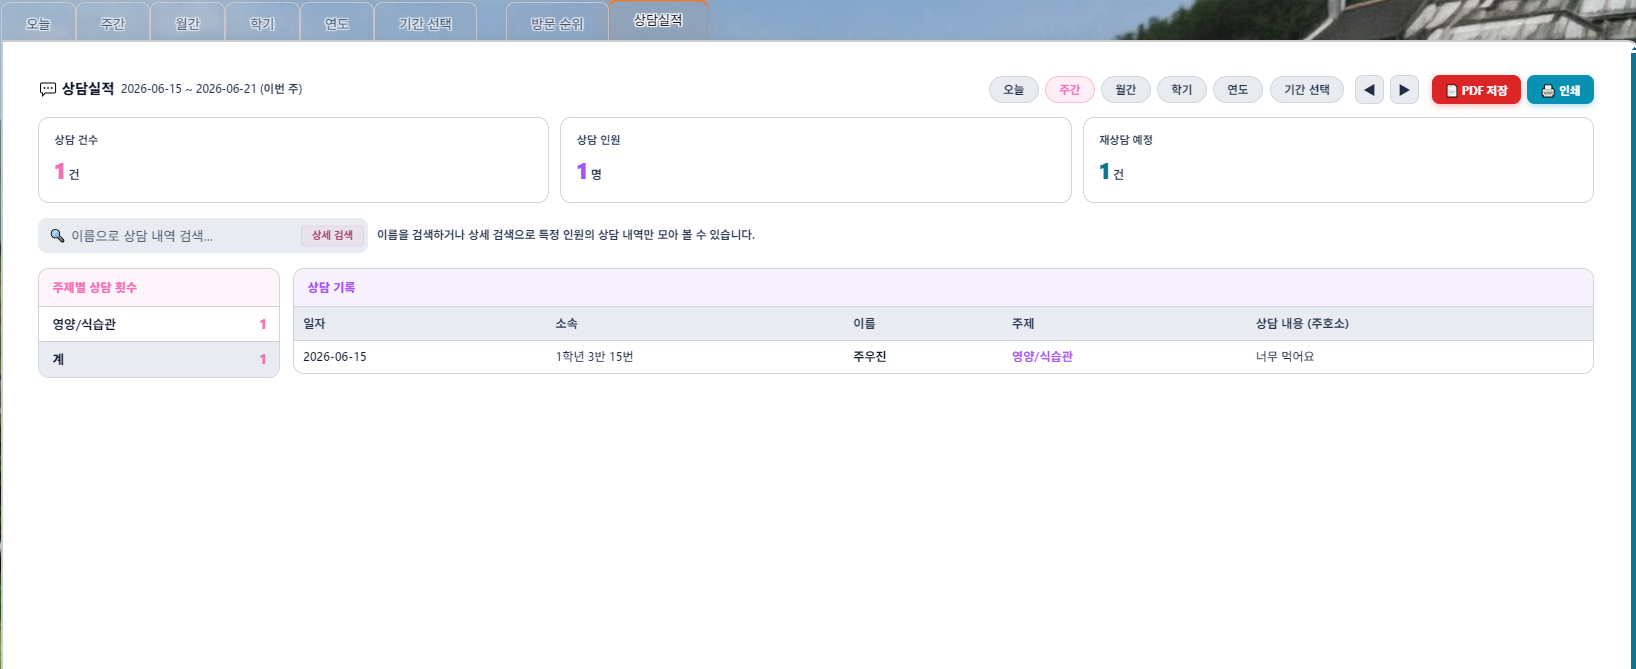1636x669 pixels.
Task: Click the 상담실적 speech bubble icon
Action: click(x=48, y=89)
